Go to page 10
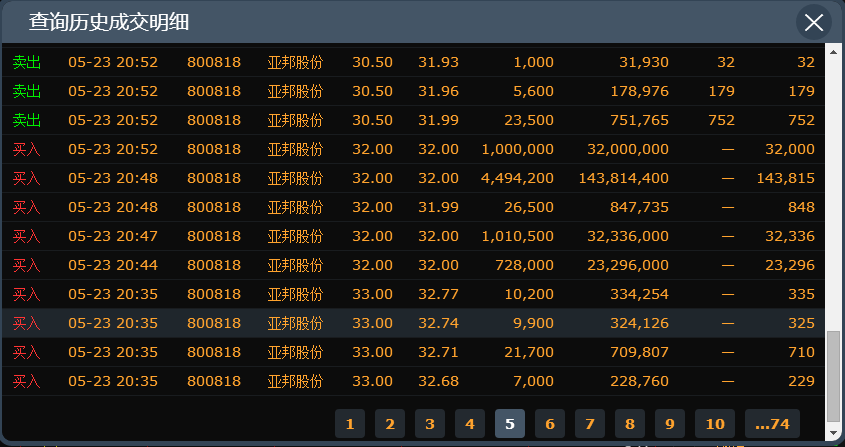 [715, 424]
